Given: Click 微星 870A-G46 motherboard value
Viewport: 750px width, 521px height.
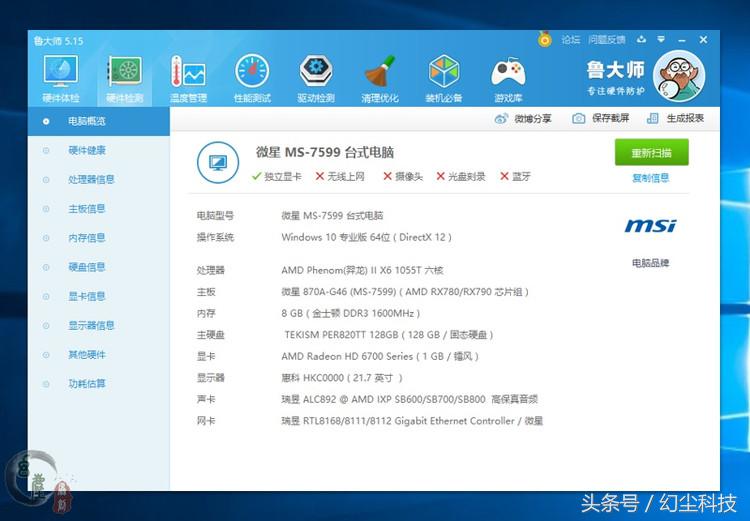Looking at the screenshot, I should tap(405, 292).
